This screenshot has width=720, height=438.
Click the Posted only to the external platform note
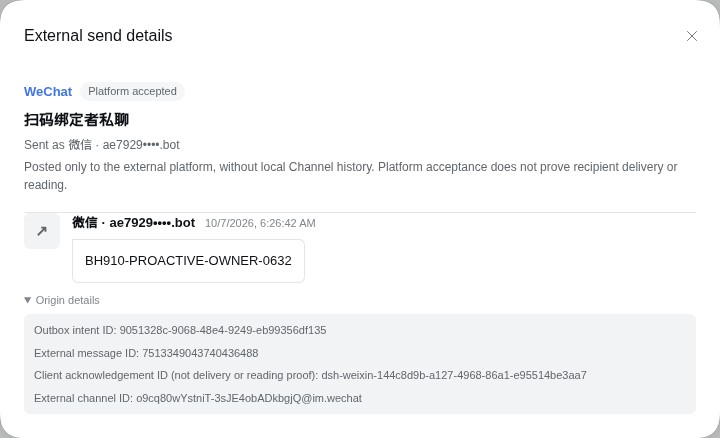[x=351, y=176]
